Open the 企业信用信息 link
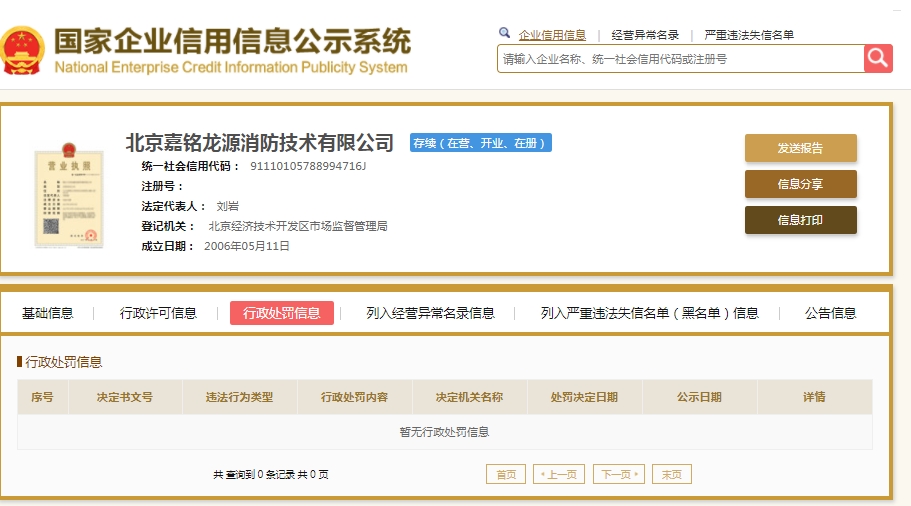911x506 pixels. pos(552,35)
